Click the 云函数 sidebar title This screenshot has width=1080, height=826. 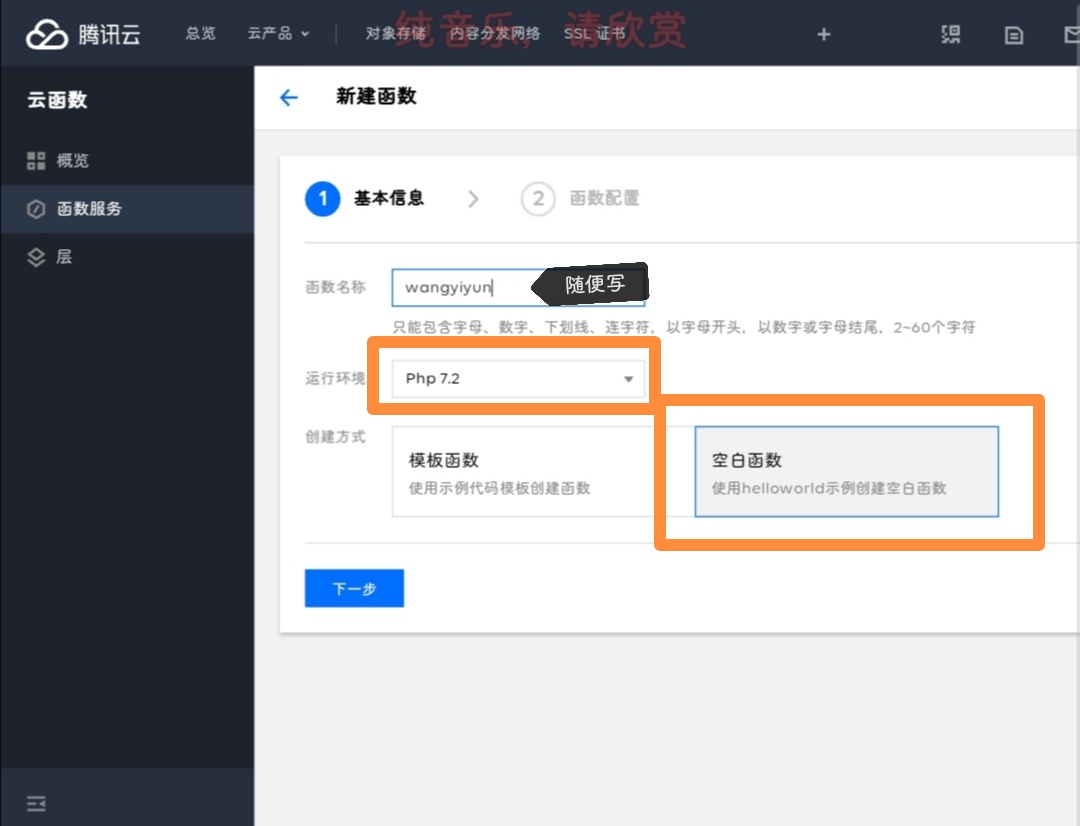tap(57, 100)
